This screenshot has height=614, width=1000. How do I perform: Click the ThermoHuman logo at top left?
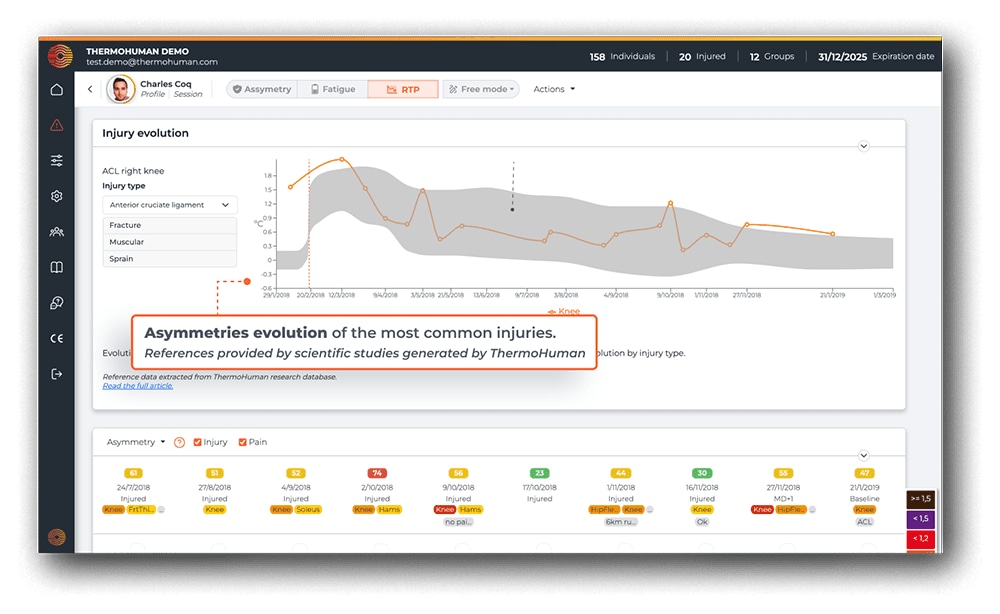[60, 56]
